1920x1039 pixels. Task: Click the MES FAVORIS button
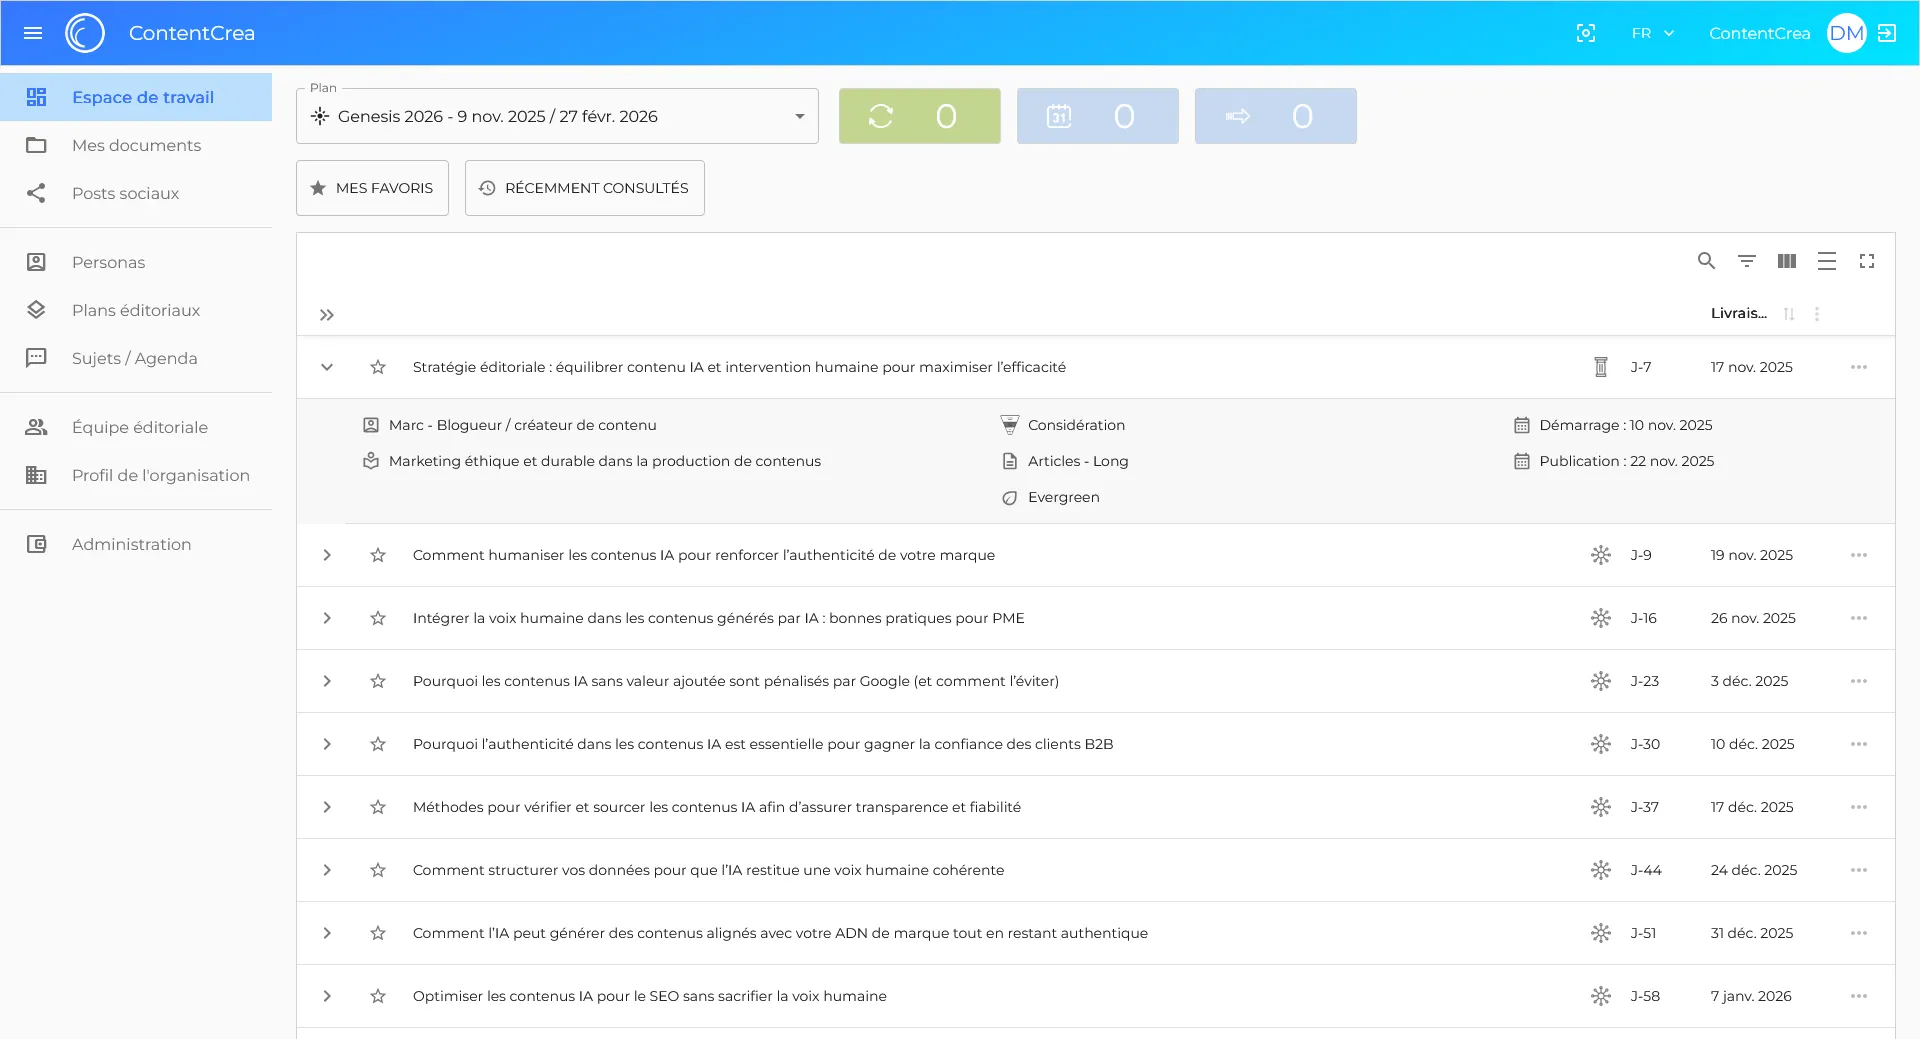pyautogui.click(x=372, y=188)
